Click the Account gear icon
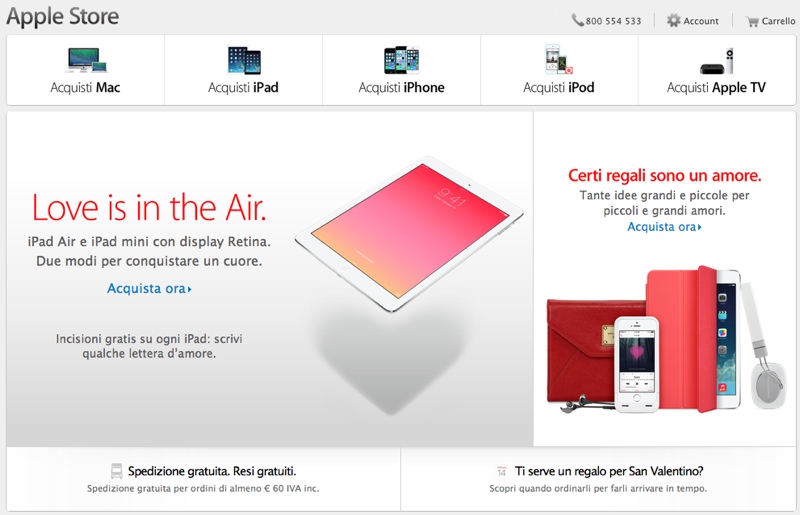800x515 pixels. 673,20
